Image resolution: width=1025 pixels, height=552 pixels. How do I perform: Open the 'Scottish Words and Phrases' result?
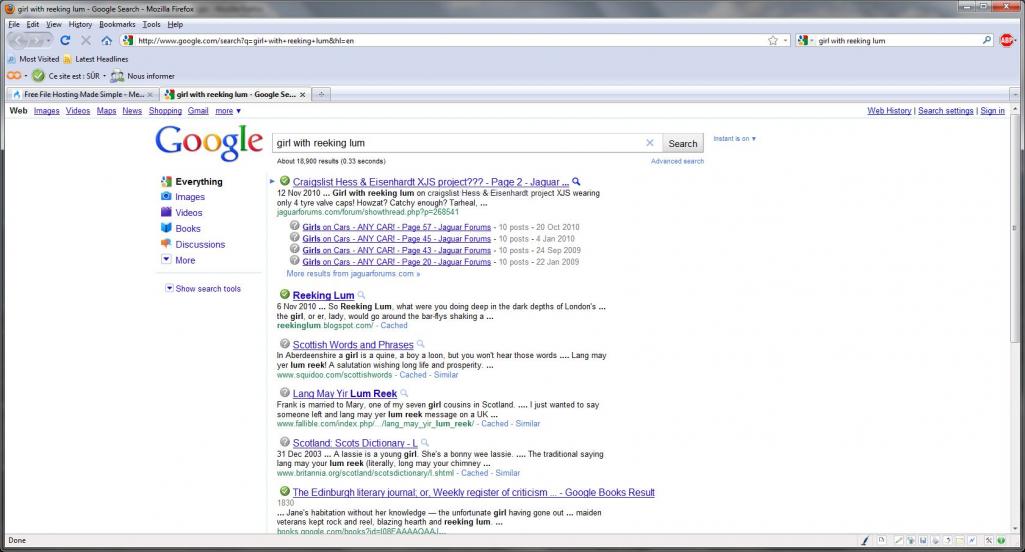click(x=353, y=345)
